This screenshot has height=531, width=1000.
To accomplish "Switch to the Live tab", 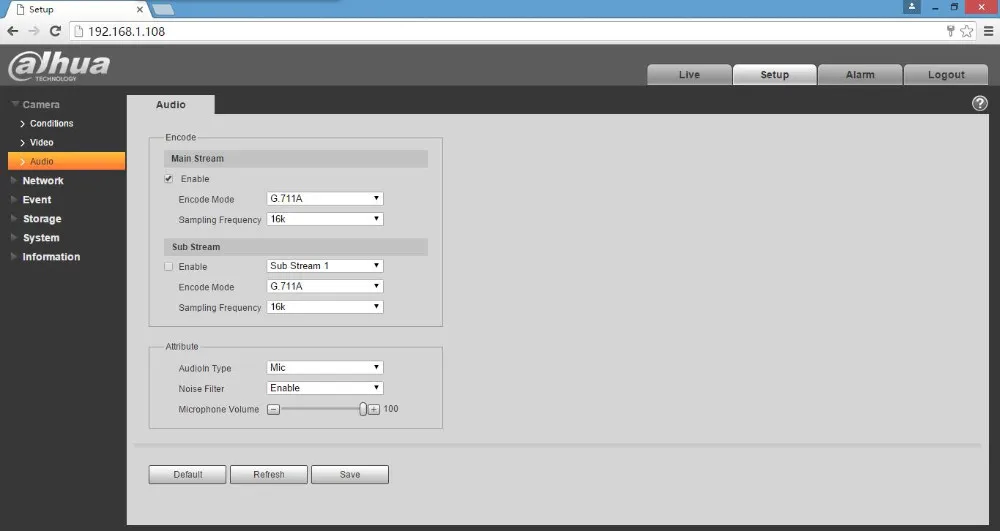I will pyautogui.click(x=689, y=75).
